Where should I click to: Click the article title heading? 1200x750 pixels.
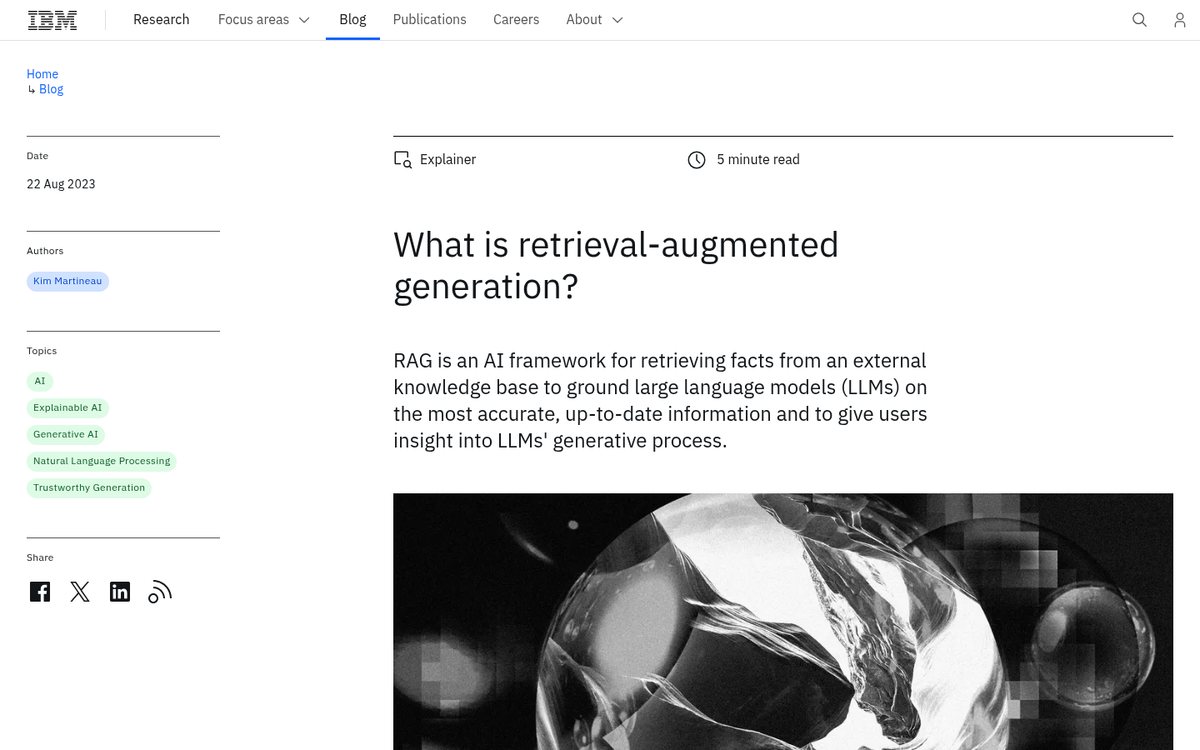tap(616, 265)
